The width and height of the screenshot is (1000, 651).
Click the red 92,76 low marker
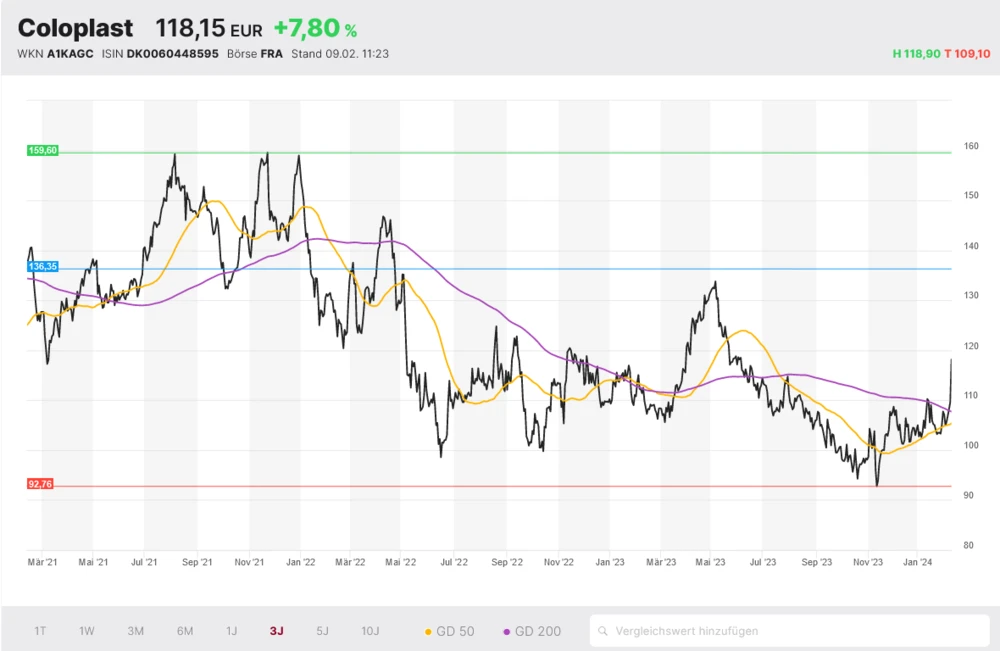(40, 484)
